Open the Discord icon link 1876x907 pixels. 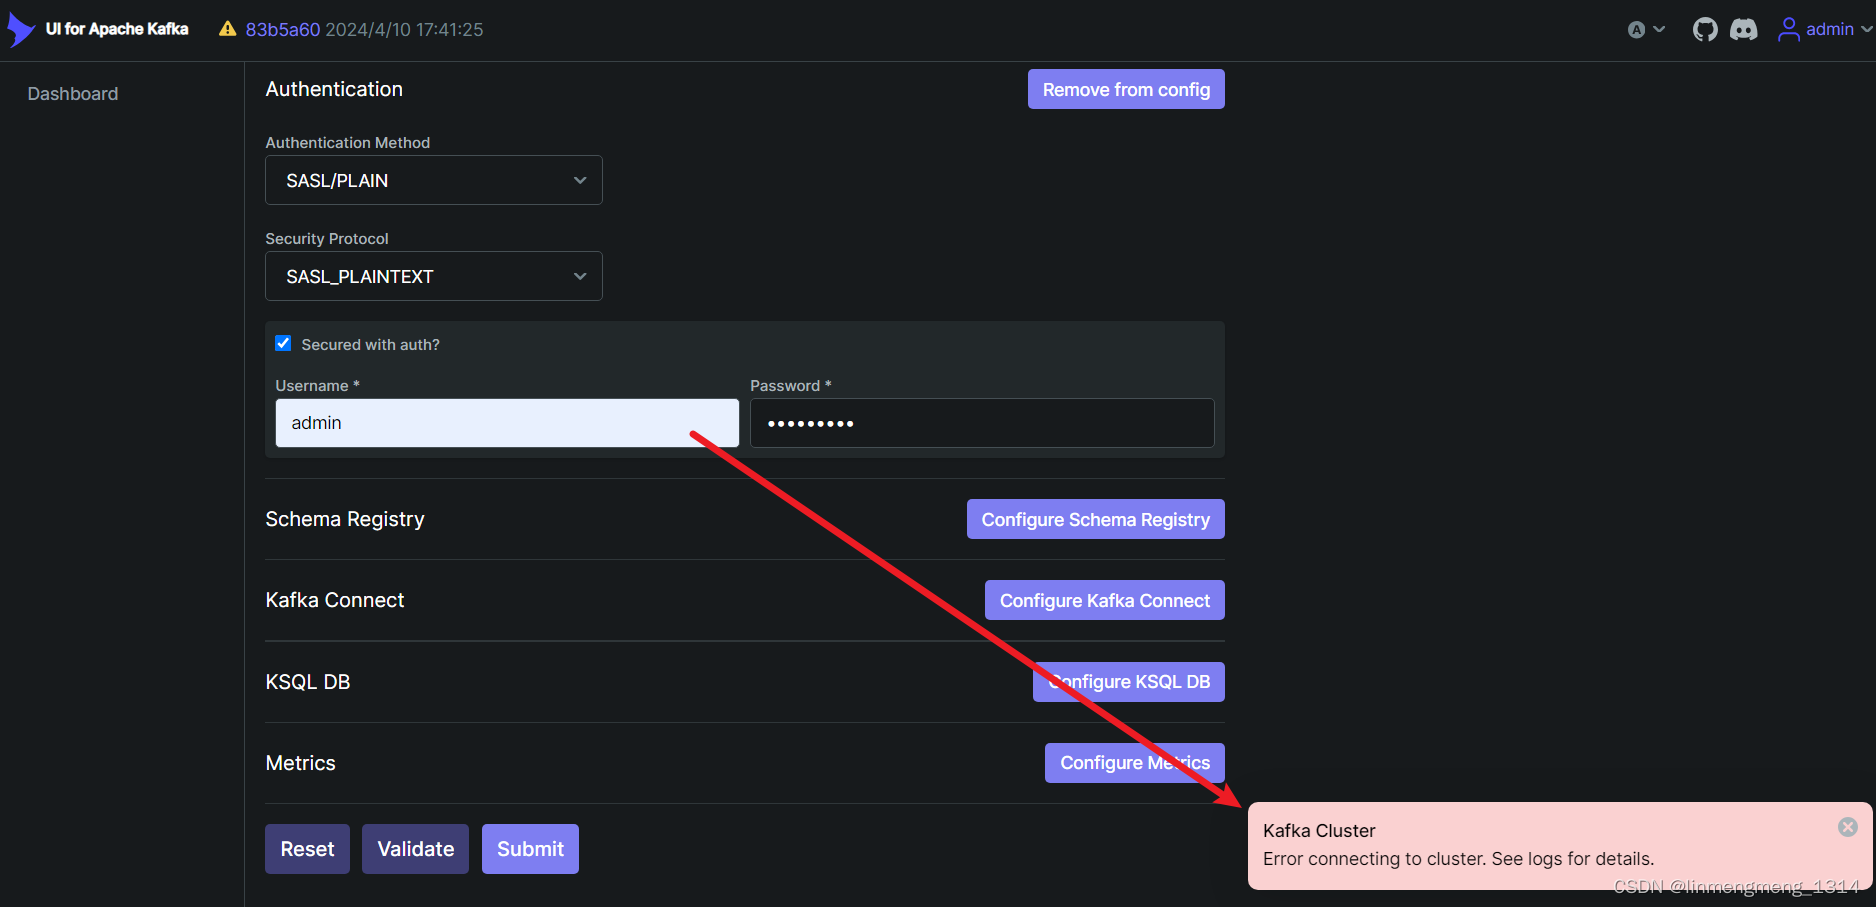coord(1744,30)
